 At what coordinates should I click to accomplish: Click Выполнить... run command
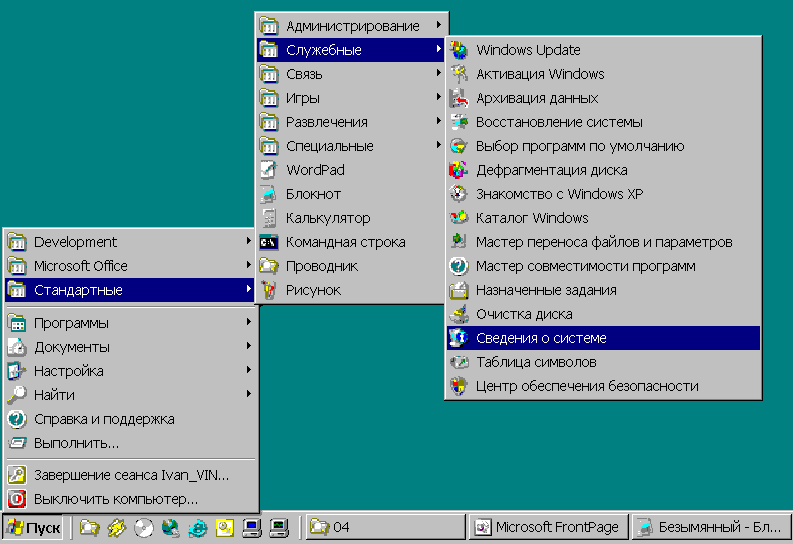(x=129, y=443)
